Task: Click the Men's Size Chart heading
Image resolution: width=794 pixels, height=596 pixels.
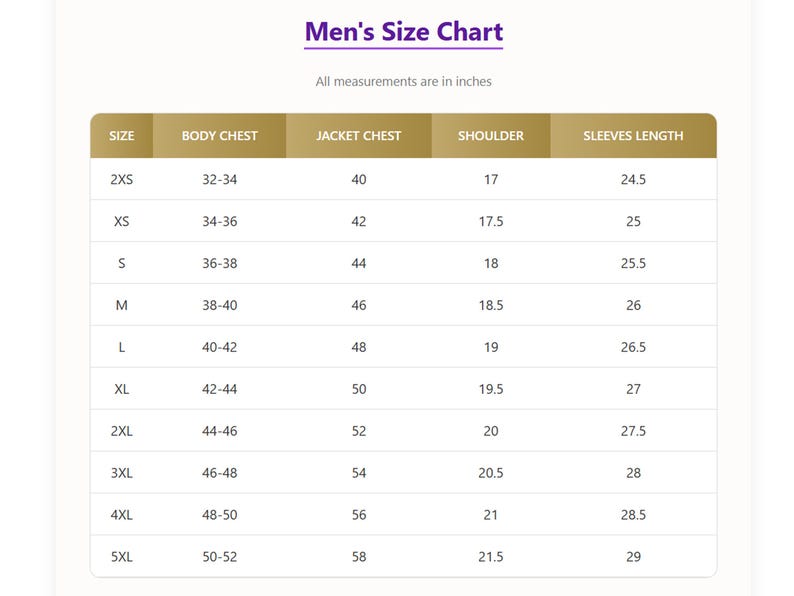Action: (x=404, y=32)
